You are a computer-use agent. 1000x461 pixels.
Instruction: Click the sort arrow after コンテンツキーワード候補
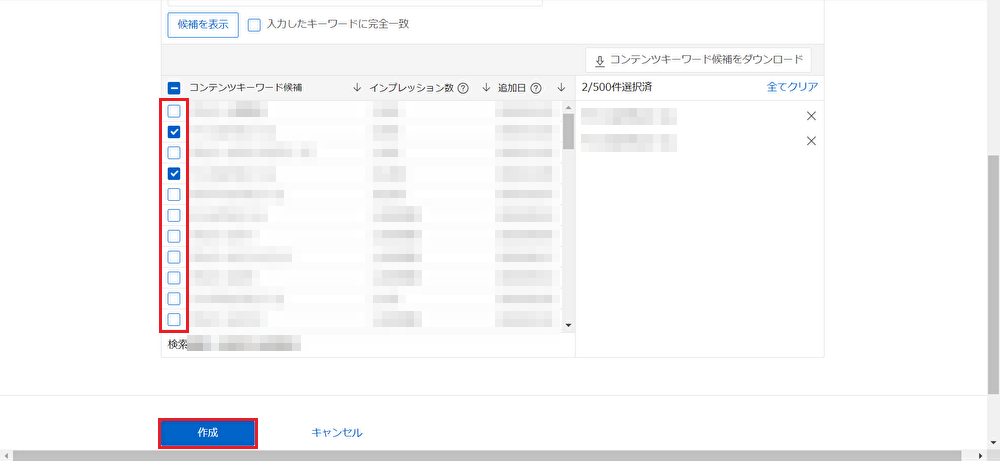coord(357,88)
